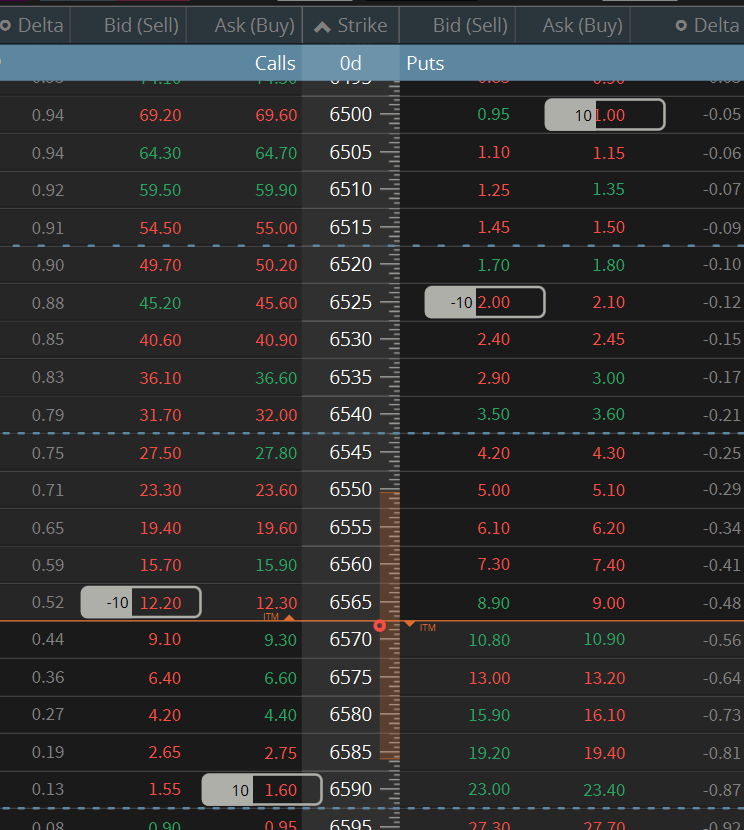The height and width of the screenshot is (830, 744).
Task: Click call bid 45.20 at 6525
Action: pos(160,303)
